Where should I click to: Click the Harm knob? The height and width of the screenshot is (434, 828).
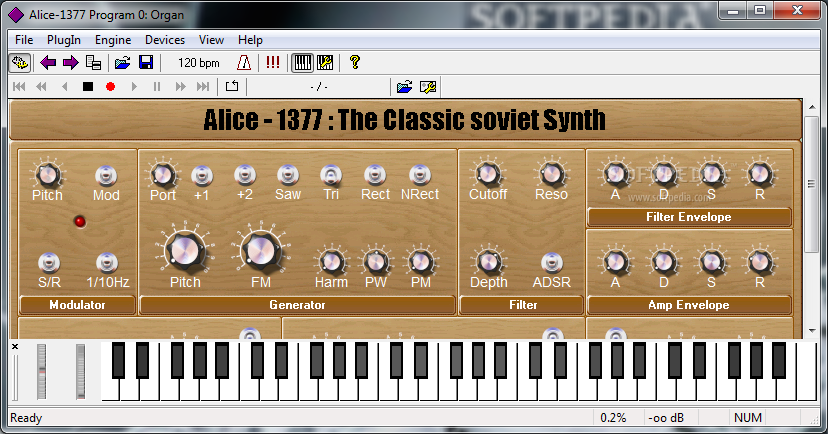pyautogui.click(x=331, y=261)
